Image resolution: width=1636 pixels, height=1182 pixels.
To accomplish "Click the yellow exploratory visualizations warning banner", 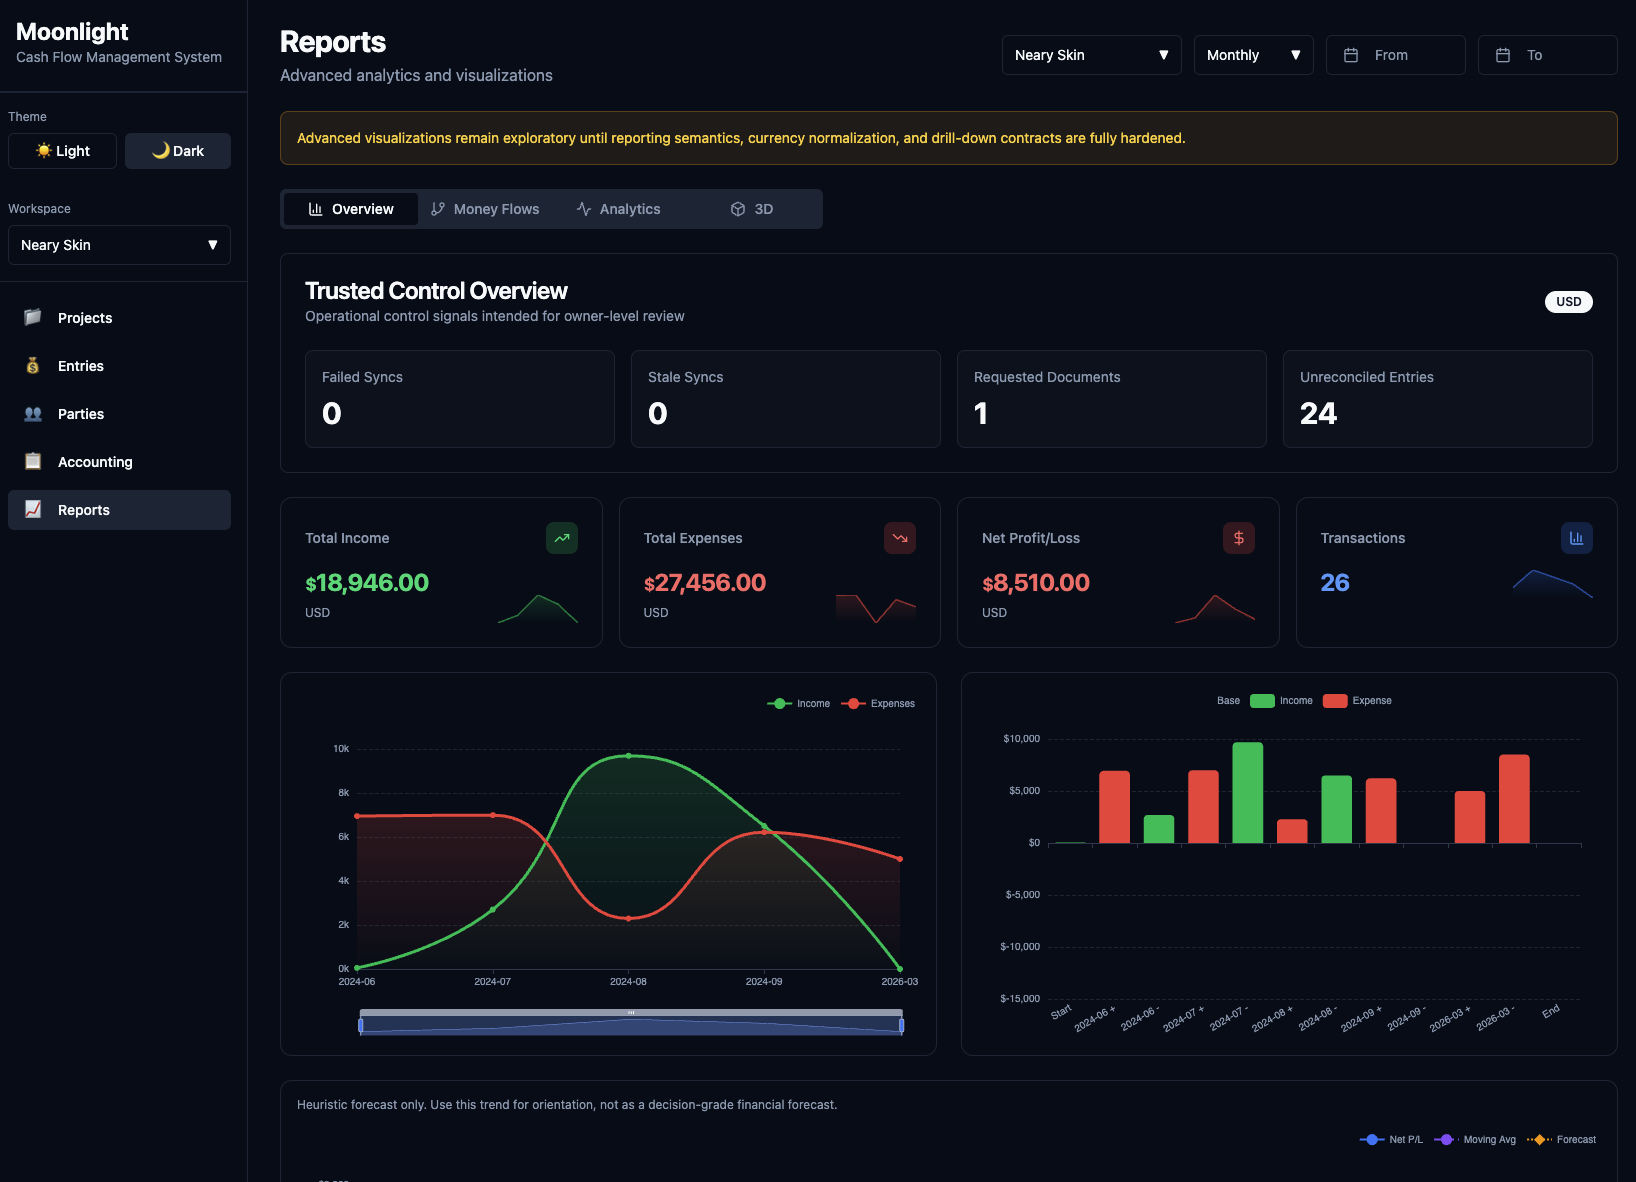I will [x=949, y=138].
